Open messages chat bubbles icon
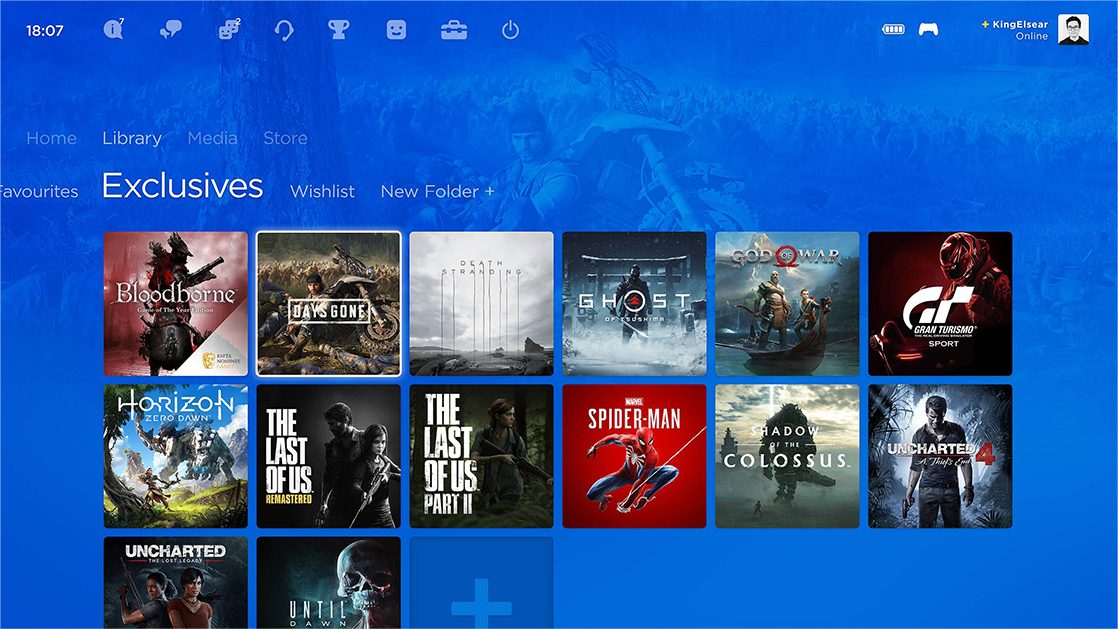This screenshot has width=1118, height=629. click(x=171, y=30)
